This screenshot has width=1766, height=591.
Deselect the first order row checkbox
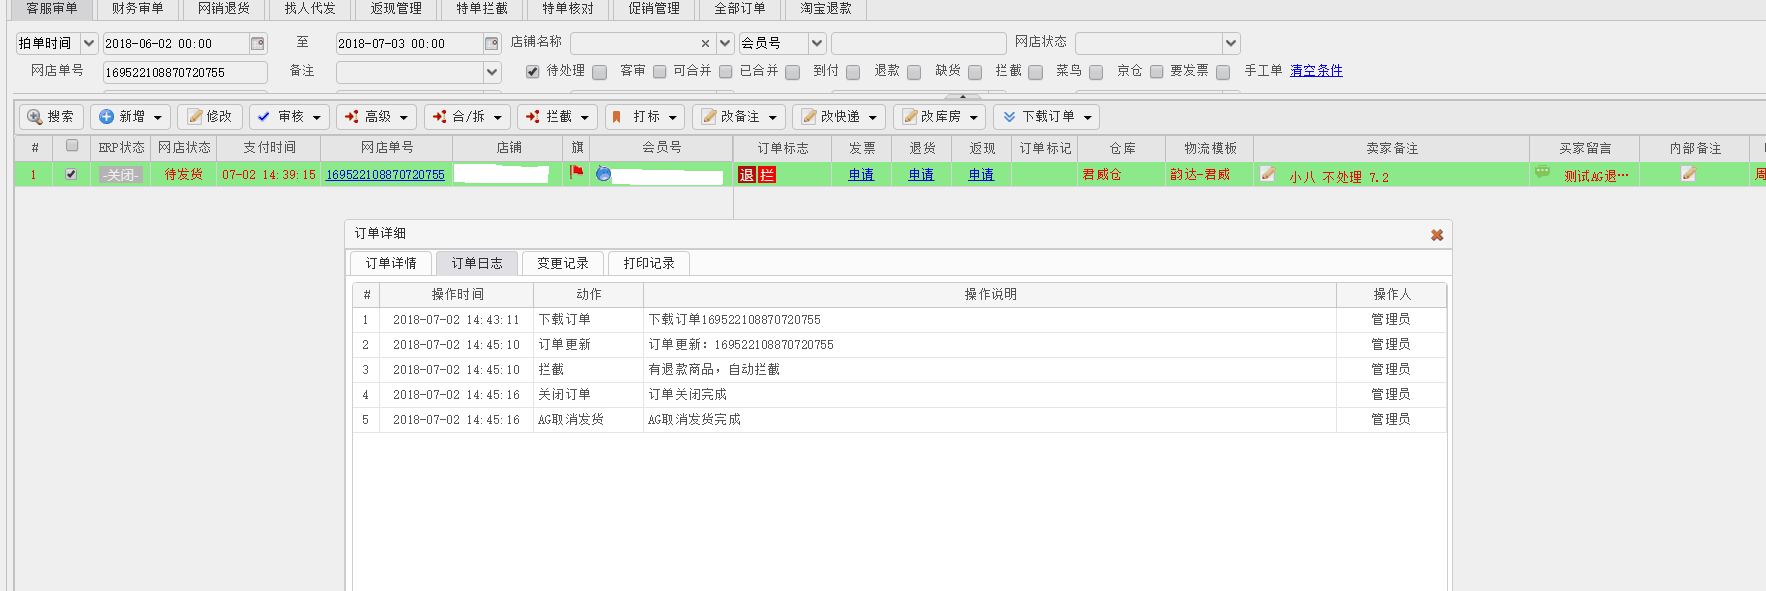click(x=71, y=174)
